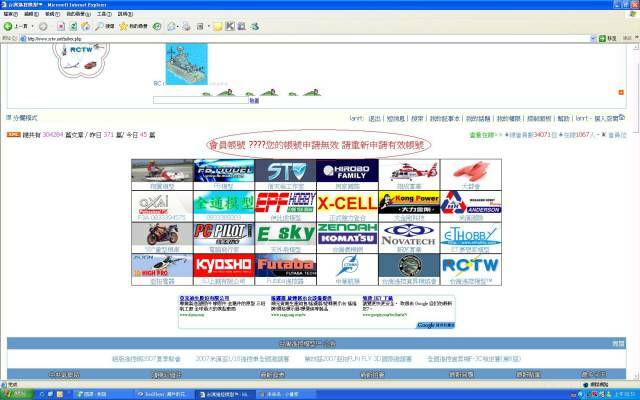Click the grey Forward arrow button
Screen dimensions: 640x400
coord(43,27)
